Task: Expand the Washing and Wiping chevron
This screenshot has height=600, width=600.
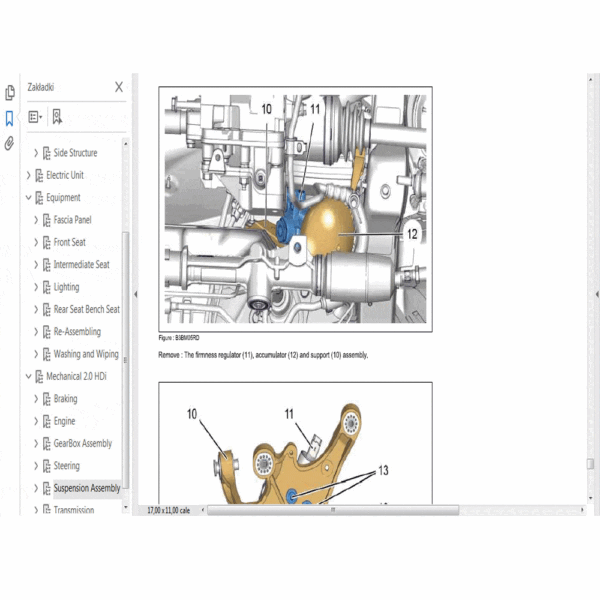Action: coord(36,354)
